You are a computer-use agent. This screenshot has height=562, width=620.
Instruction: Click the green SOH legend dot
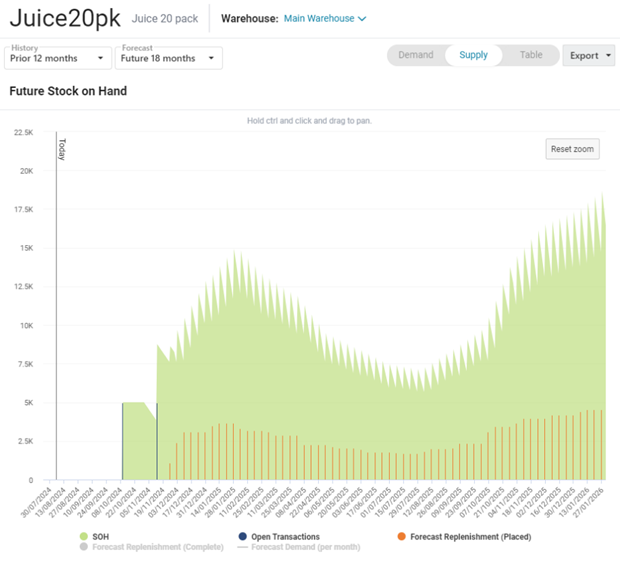click(84, 537)
